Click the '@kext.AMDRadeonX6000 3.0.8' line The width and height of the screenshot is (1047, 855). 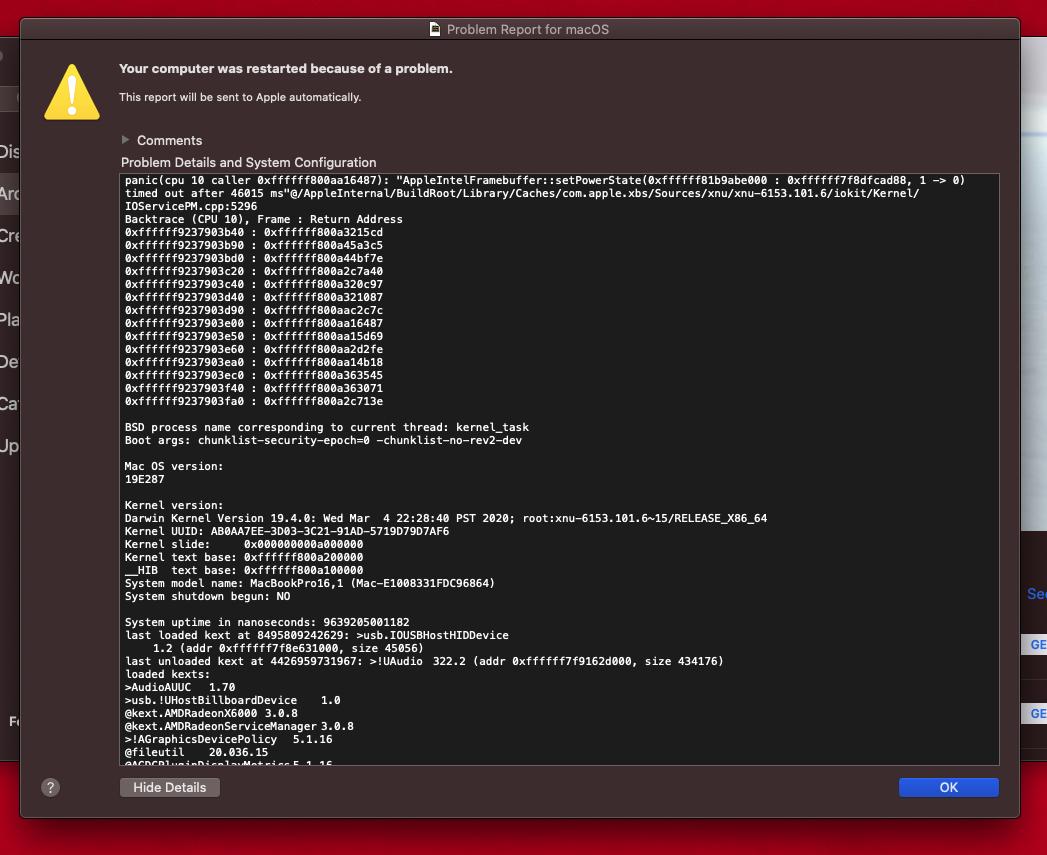(x=211, y=714)
